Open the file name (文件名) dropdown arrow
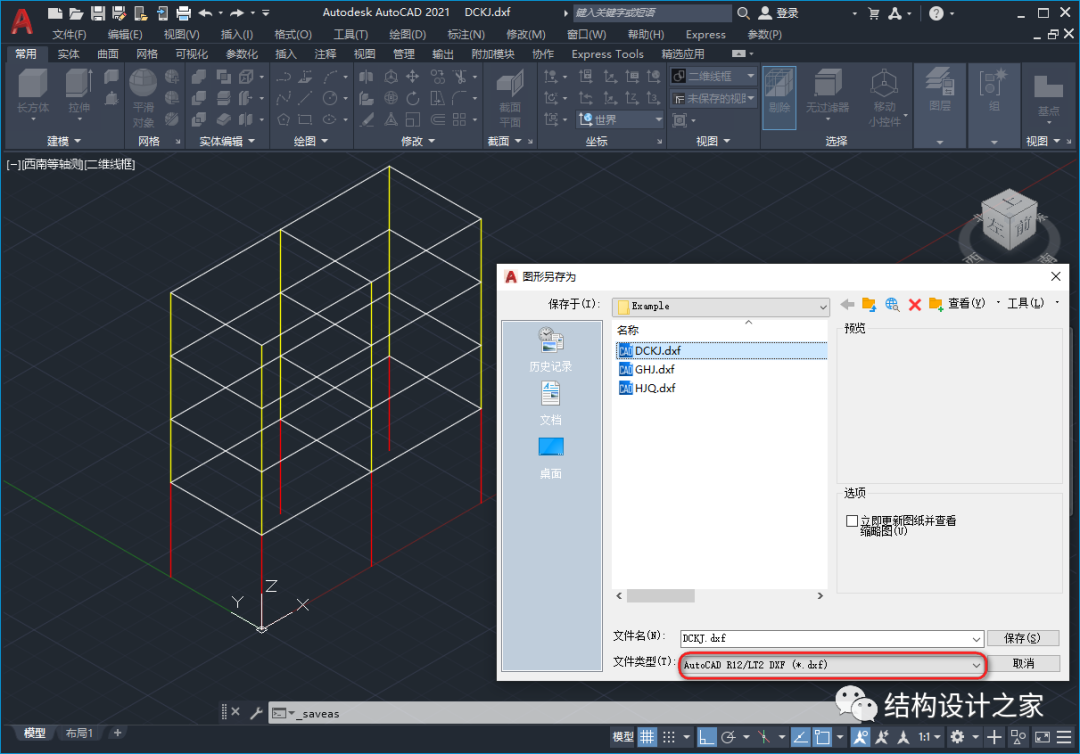 tap(976, 639)
